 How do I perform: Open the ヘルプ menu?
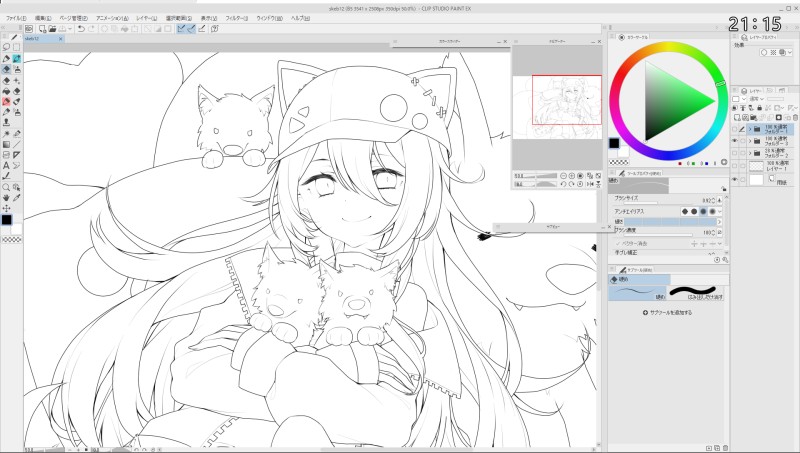coord(300,18)
